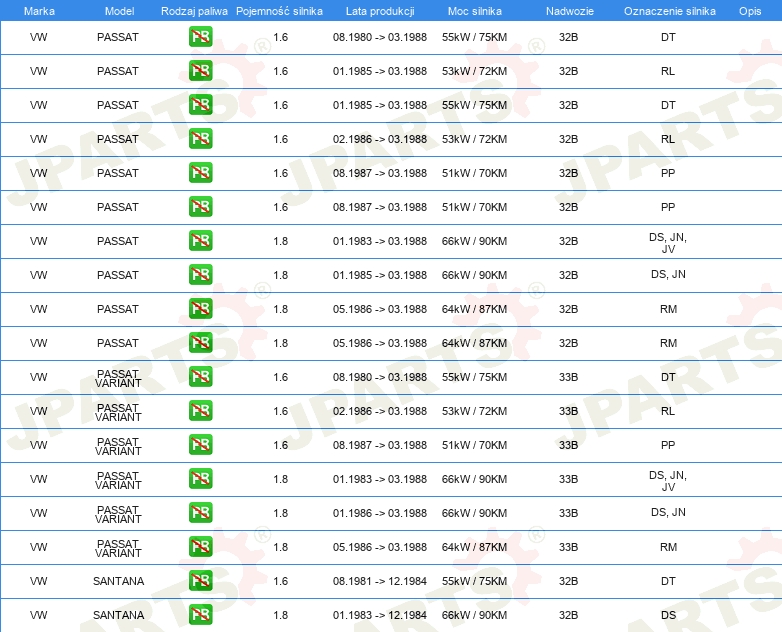Viewport: 782px width, 632px height.
Task: Click the fuel icon in PASSAT VARIANT DS, JN, JV row
Action: pos(200,479)
